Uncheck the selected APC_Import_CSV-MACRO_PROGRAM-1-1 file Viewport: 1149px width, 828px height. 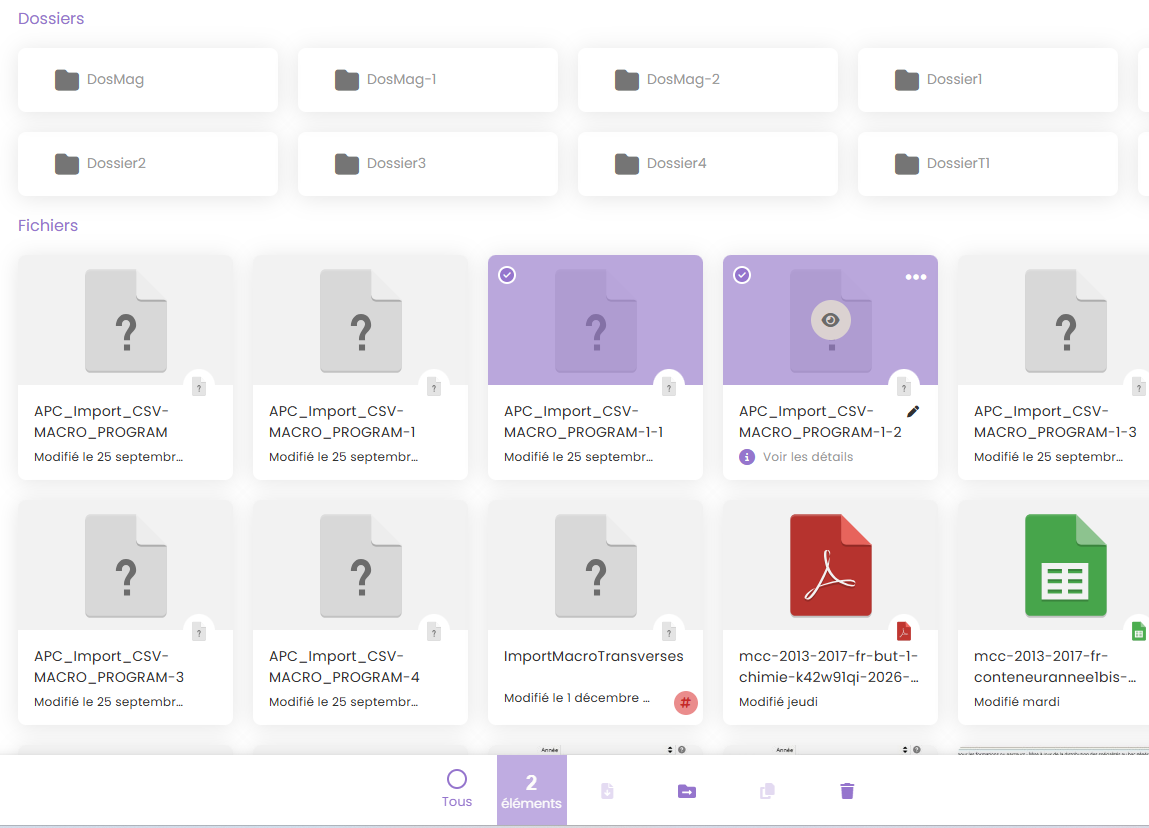pos(507,275)
